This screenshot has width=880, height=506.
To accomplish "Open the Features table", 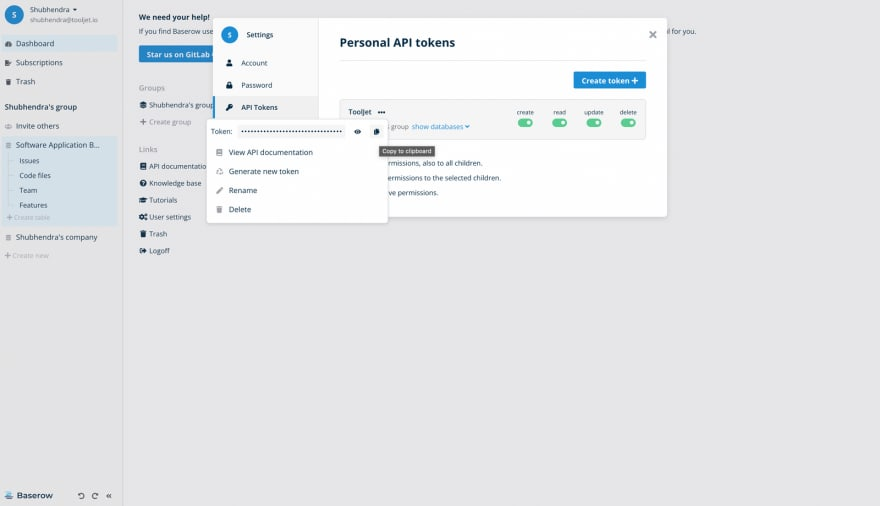I will click(33, 205).
